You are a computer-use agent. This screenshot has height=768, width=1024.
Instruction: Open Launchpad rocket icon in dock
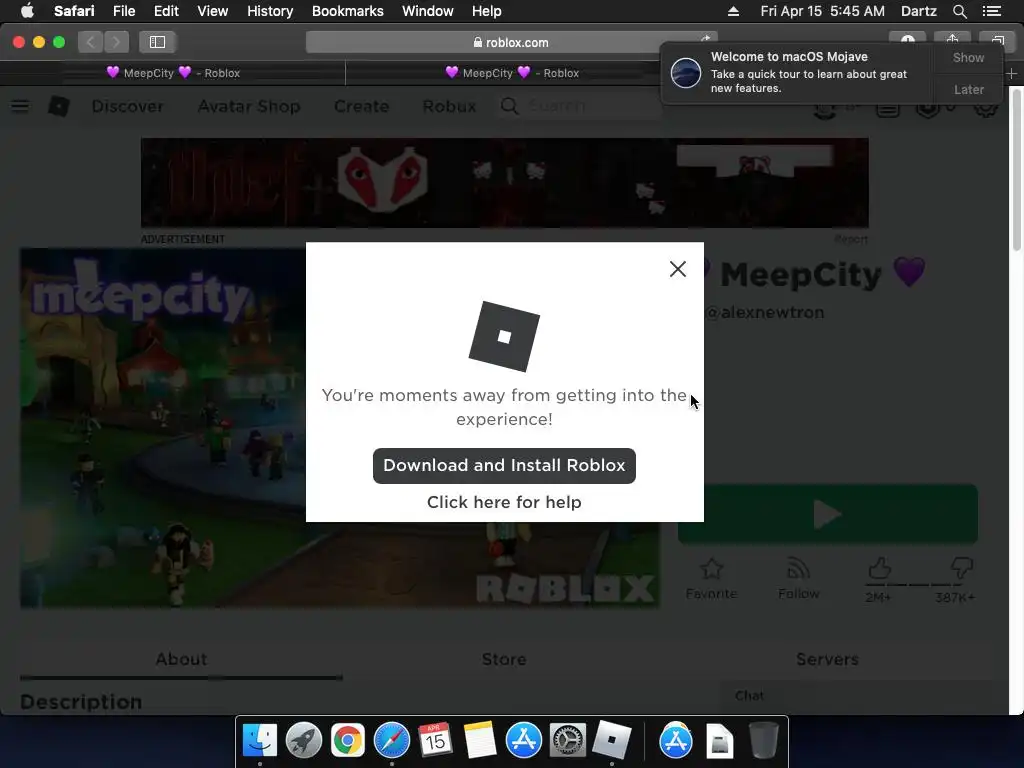(x=304, y=741)
